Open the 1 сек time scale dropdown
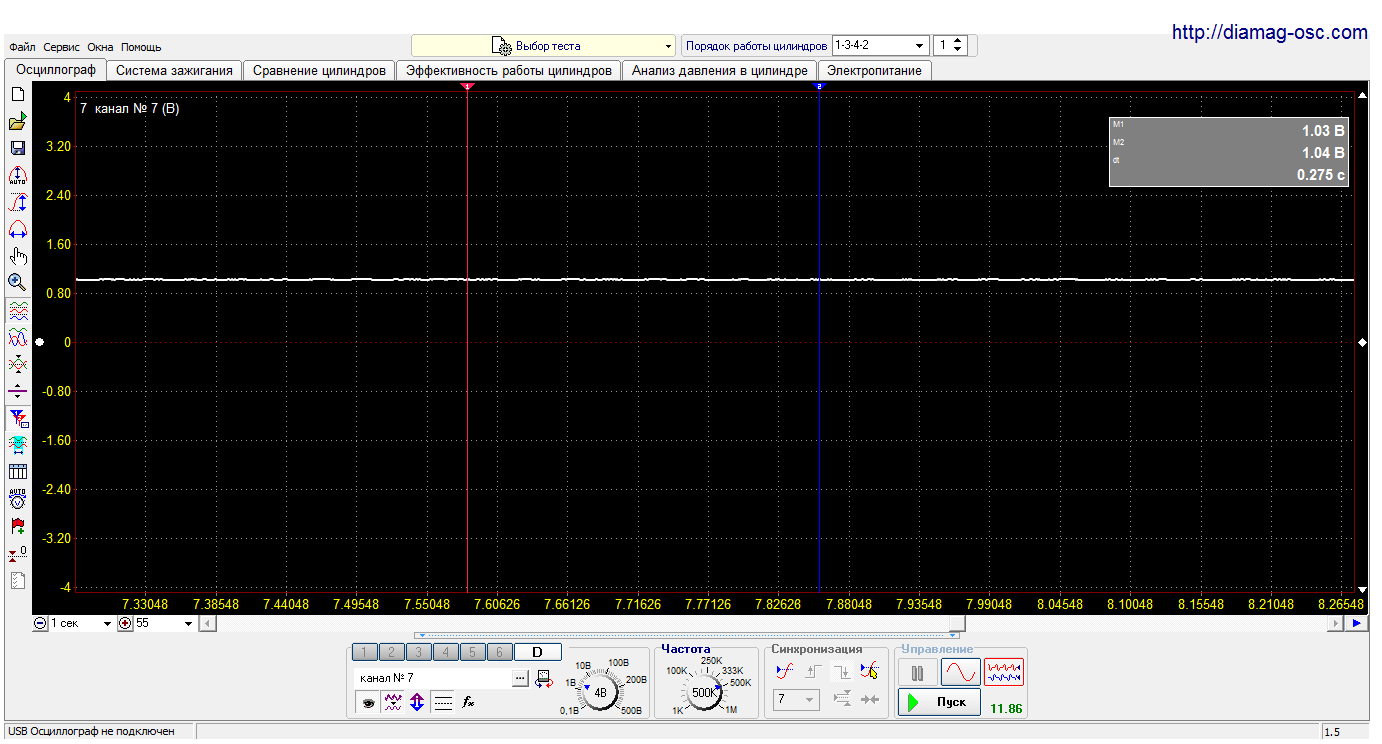1382x744 pixels. pos(82,623)
